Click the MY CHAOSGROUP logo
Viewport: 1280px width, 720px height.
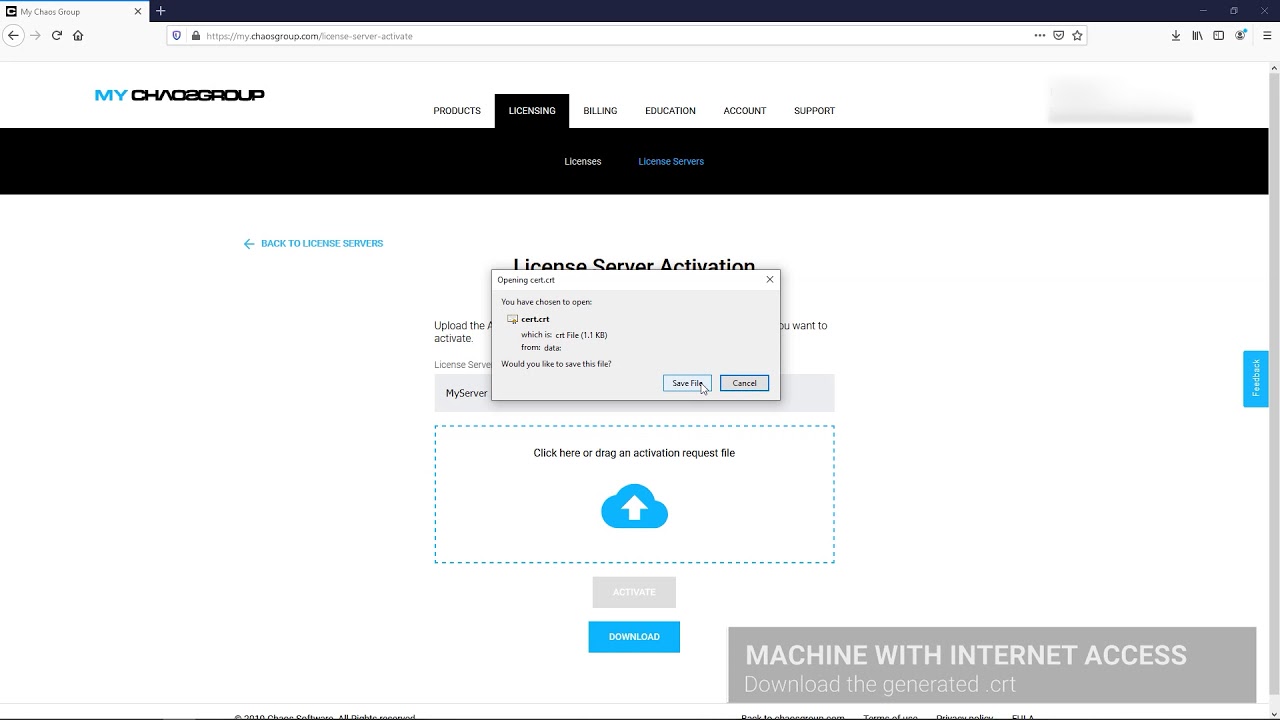[180, 95]
